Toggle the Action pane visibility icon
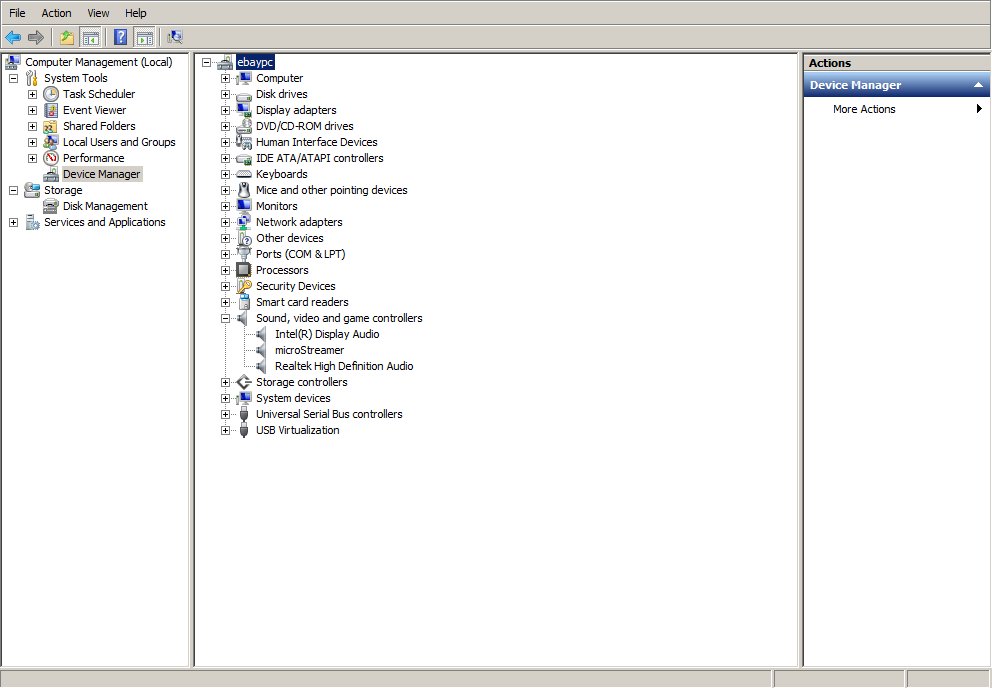 146,37
